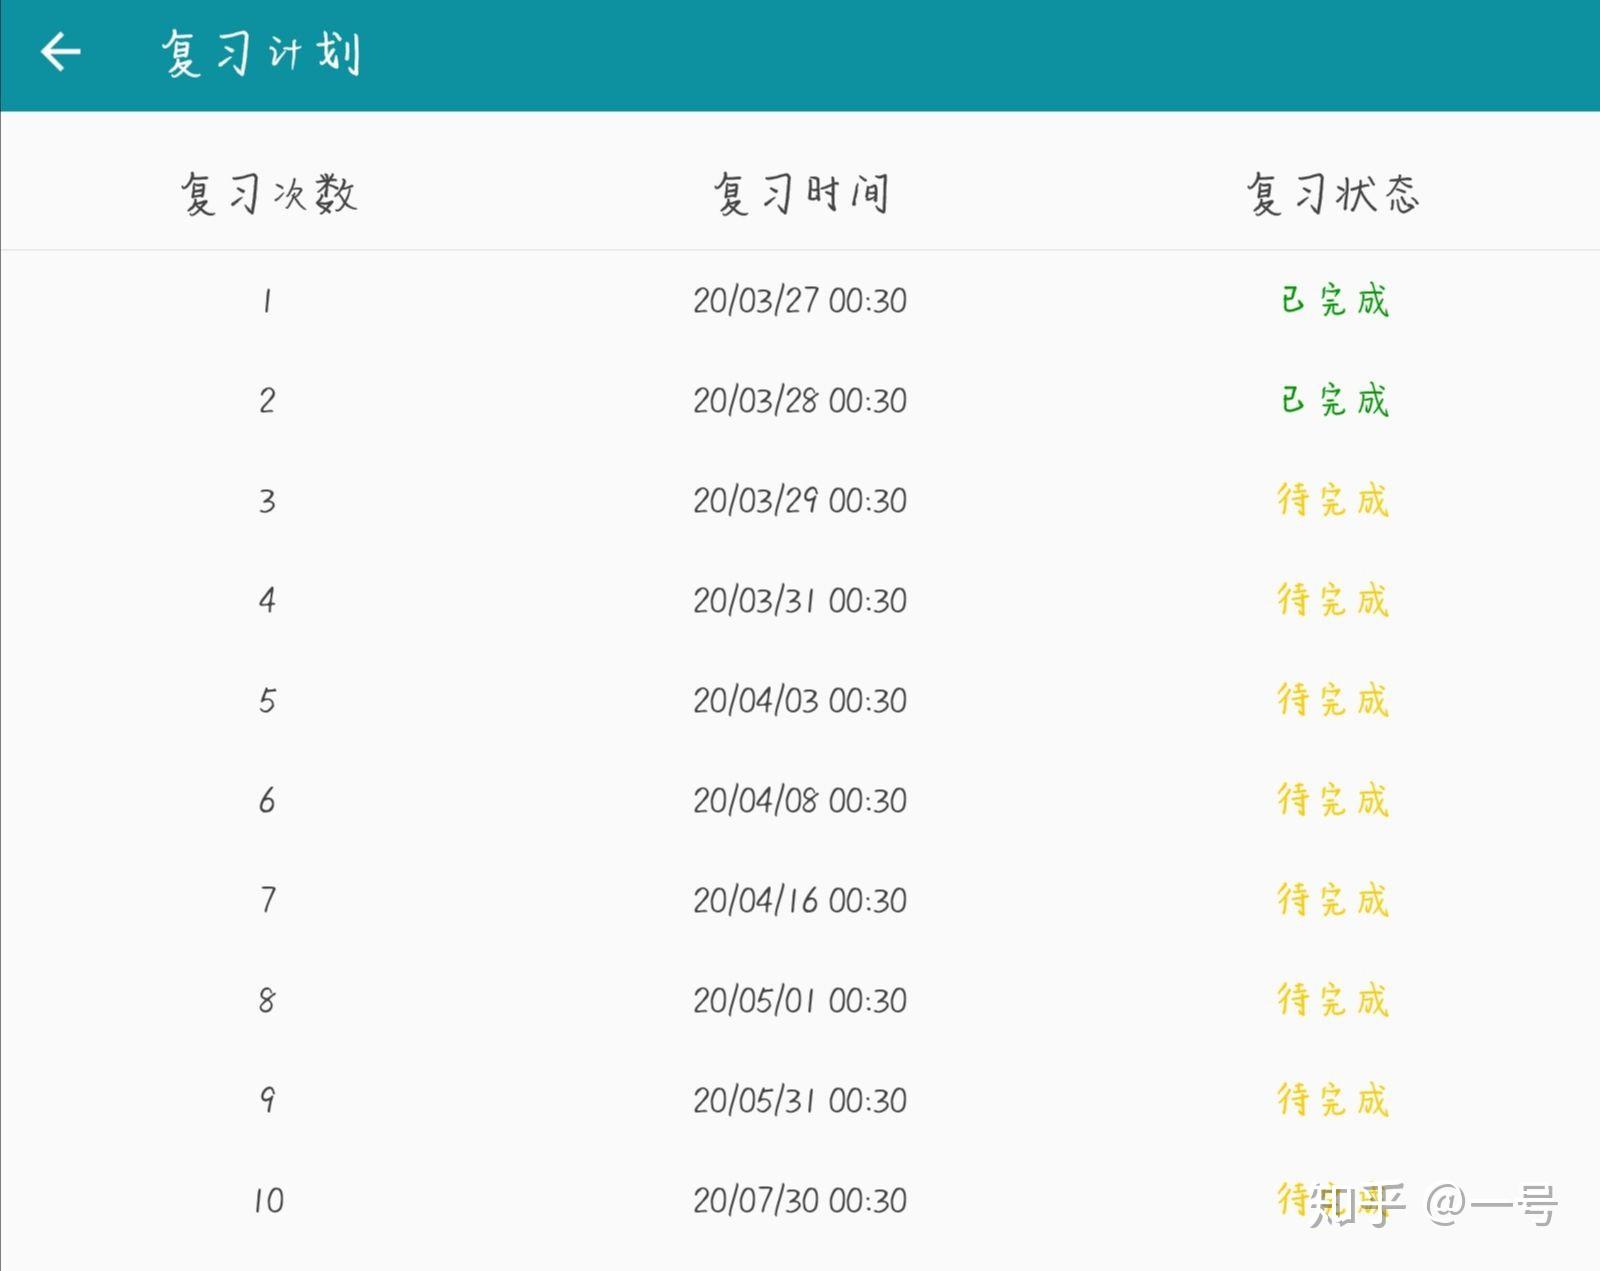Select review time 20/07/30 00:30

[x=800, y=1200]
